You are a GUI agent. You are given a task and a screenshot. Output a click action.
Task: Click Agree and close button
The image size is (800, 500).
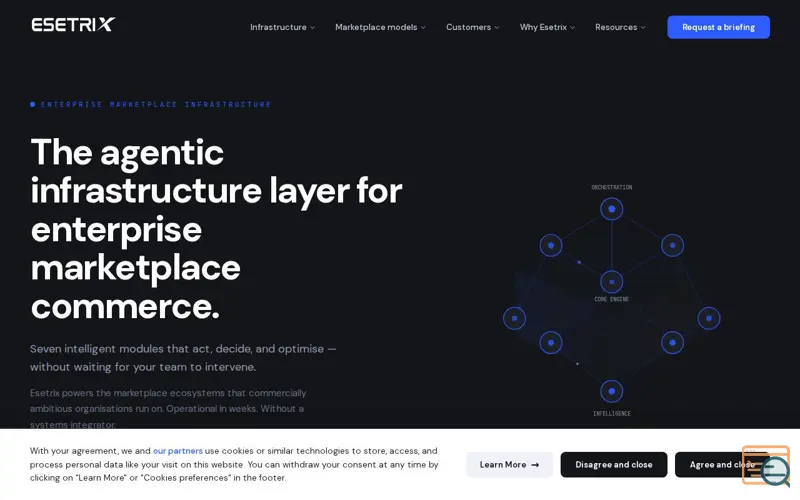[722, 464]
